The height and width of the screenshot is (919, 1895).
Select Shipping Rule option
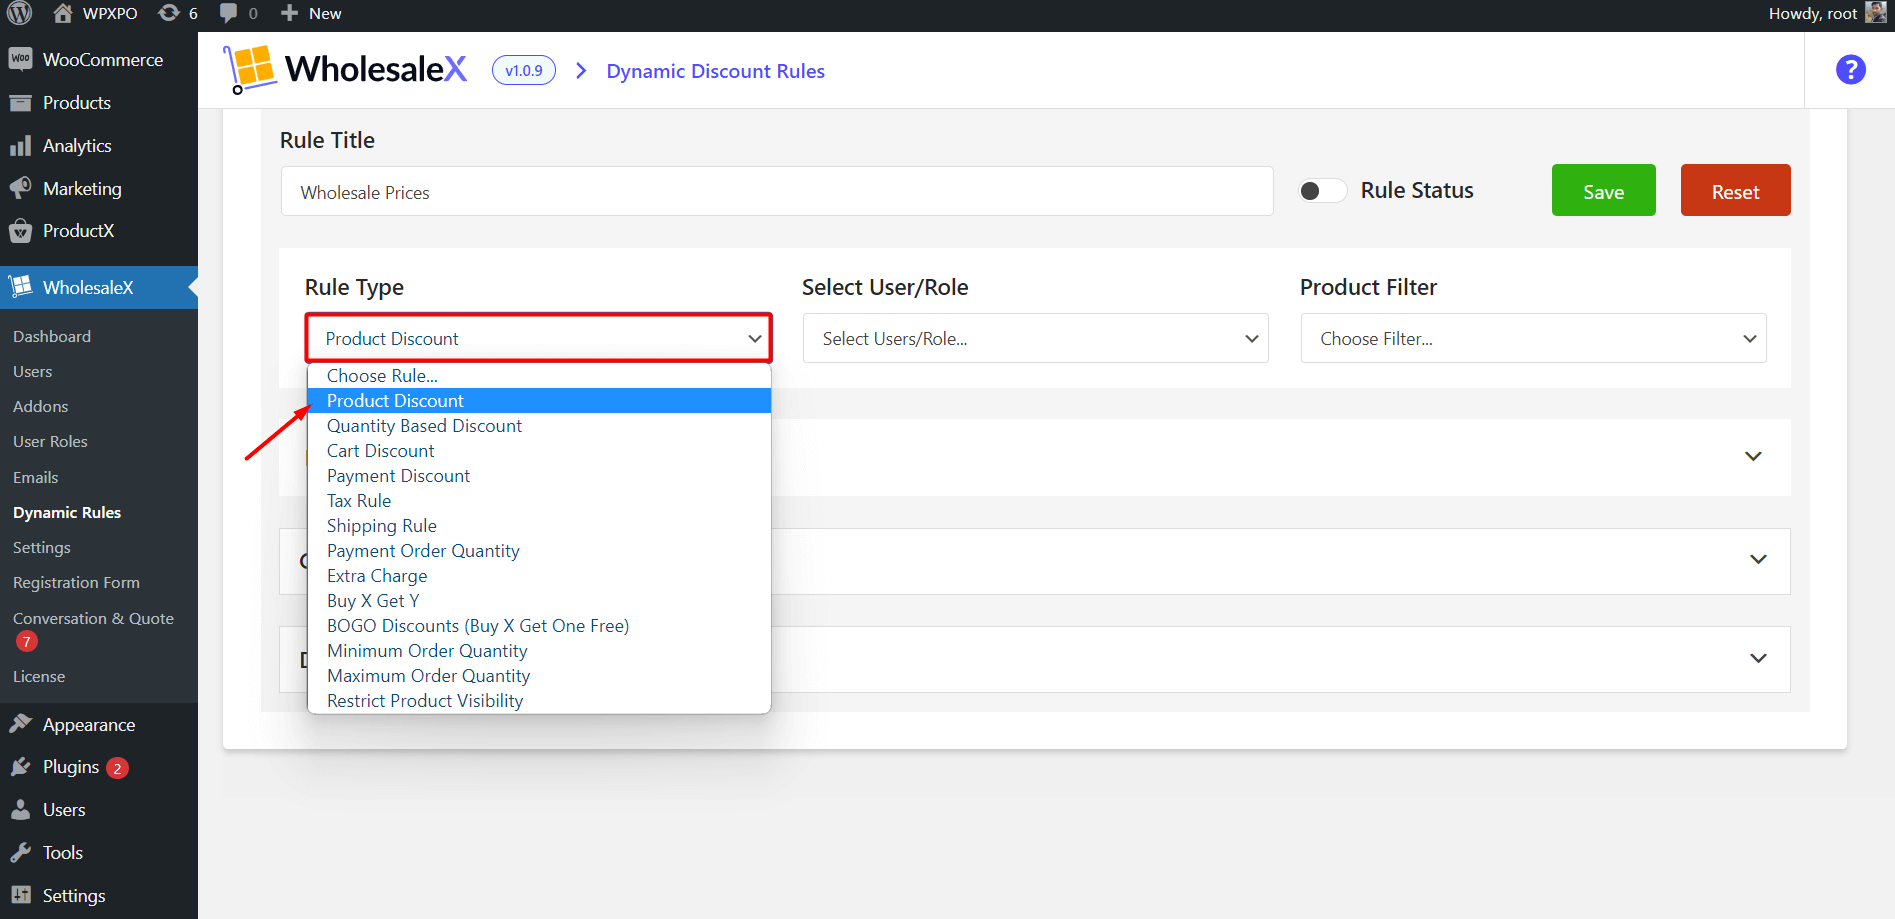(x=539, y=526)
